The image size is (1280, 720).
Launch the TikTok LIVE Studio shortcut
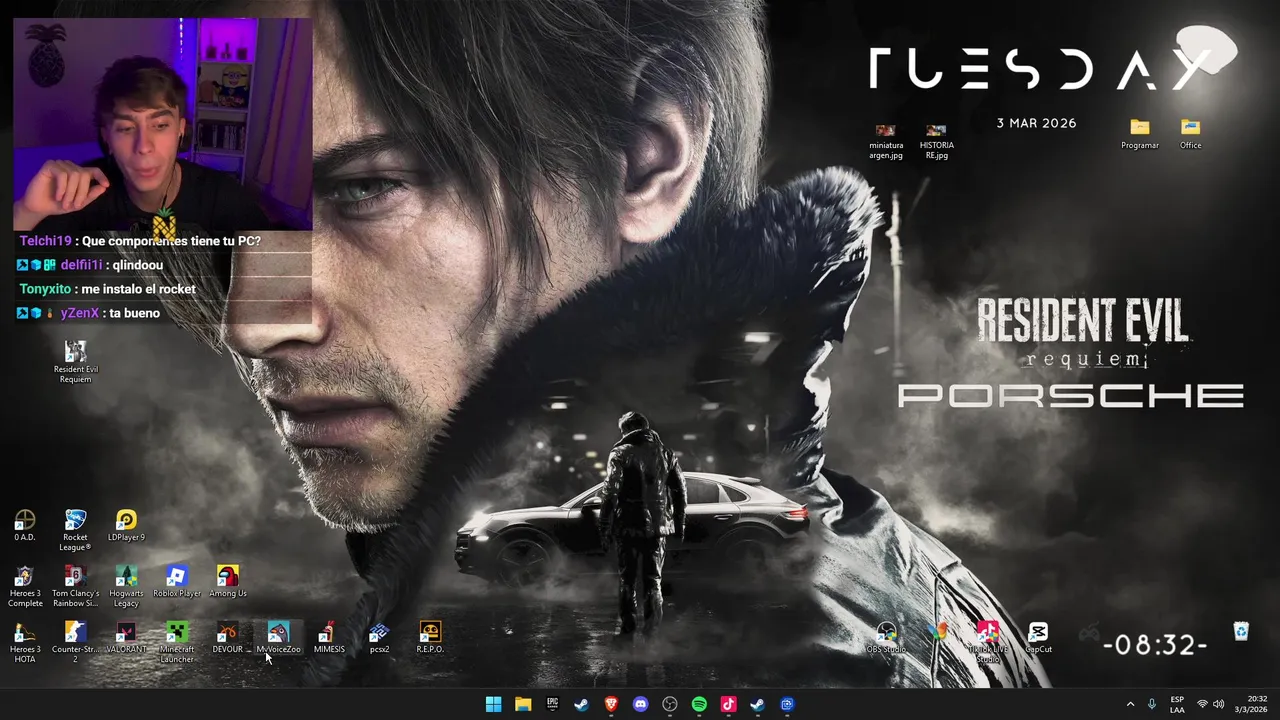coord(988,643)
